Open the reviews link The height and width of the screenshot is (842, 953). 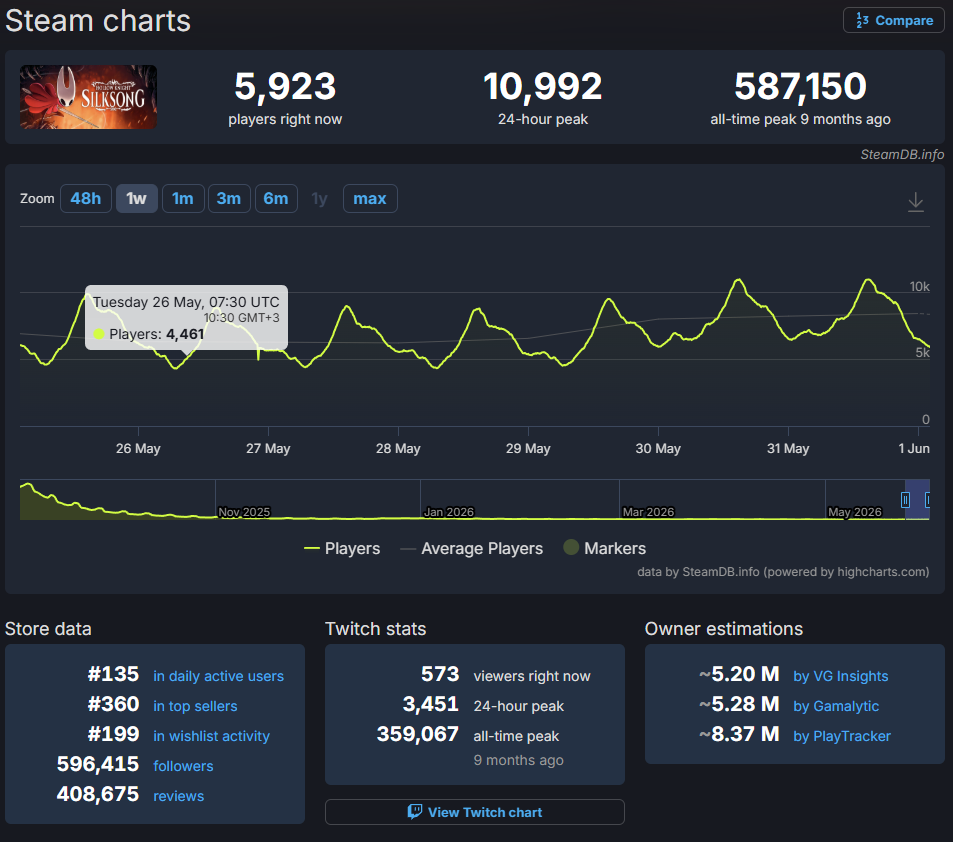tap(179, 796)
